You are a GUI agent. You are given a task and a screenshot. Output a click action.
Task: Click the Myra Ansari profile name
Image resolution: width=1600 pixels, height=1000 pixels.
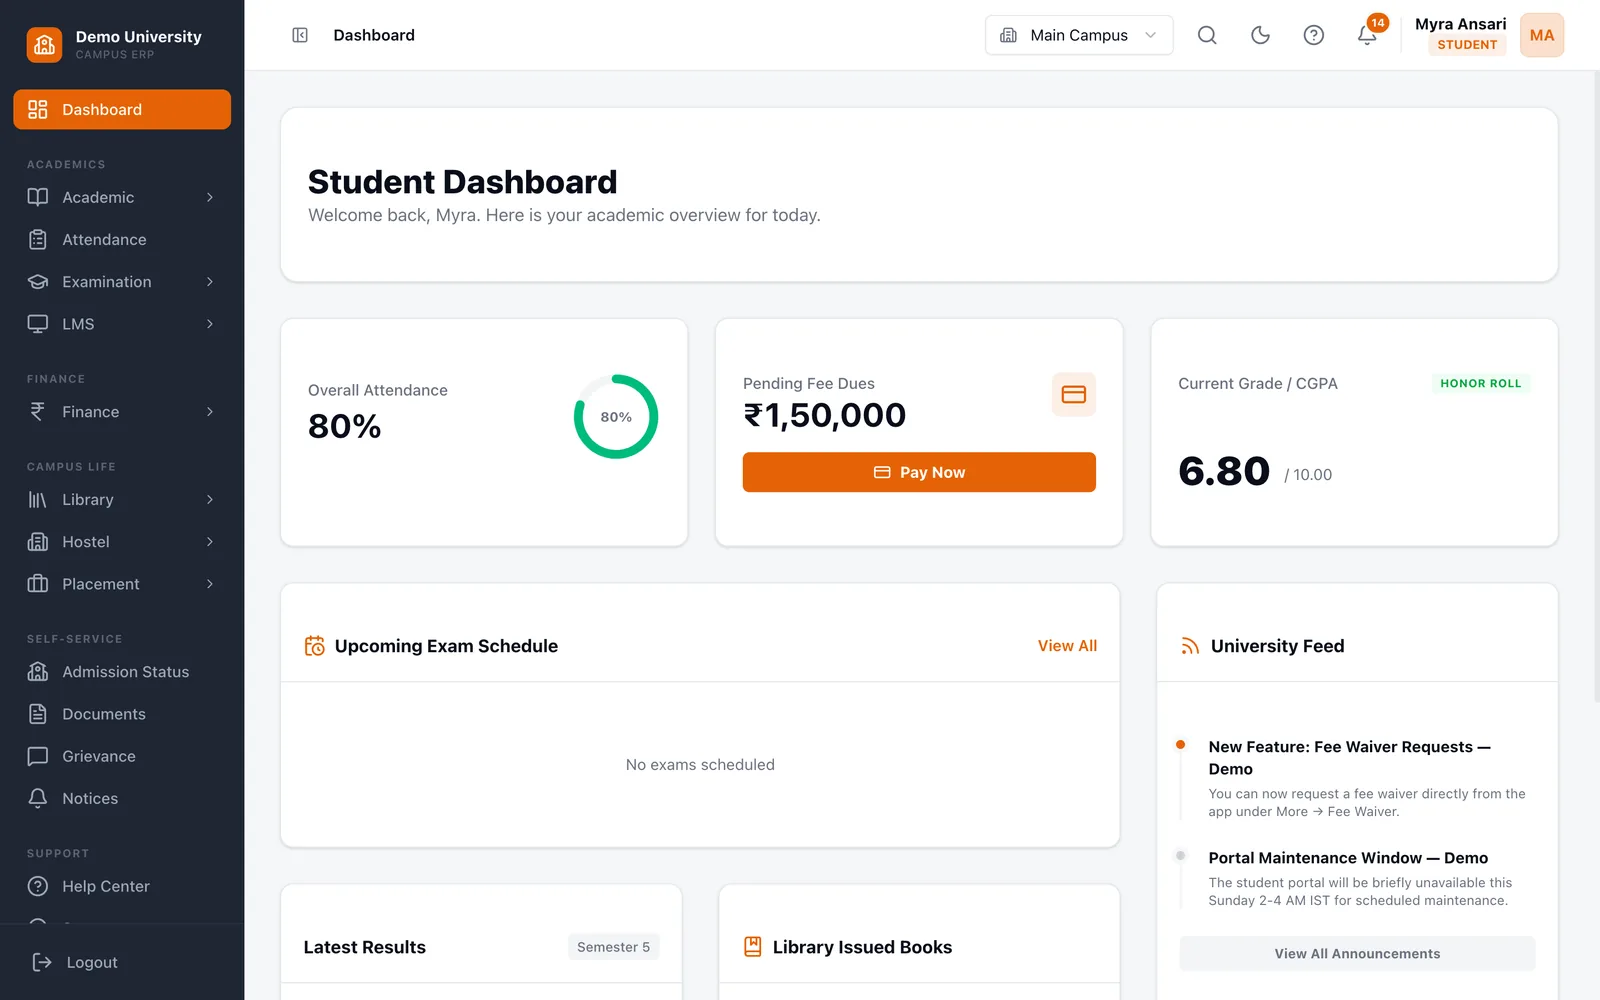1460,24
